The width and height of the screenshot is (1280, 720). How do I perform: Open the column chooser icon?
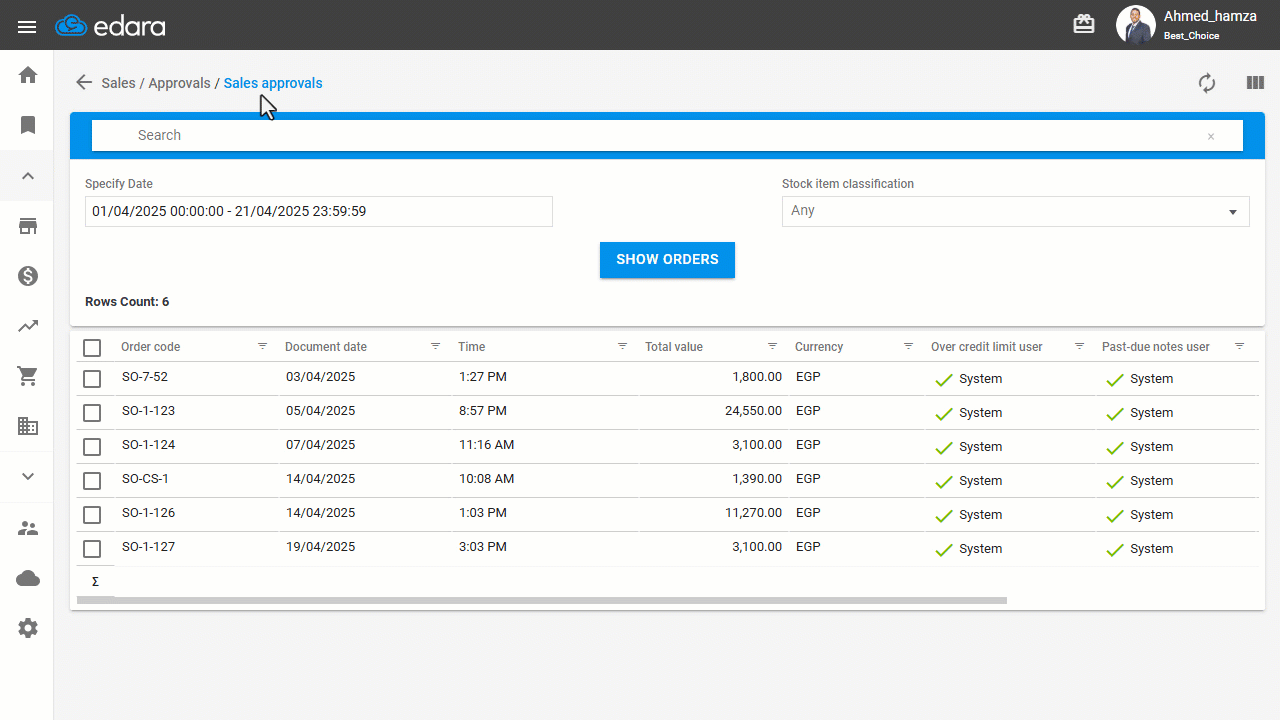[1255, 83]
